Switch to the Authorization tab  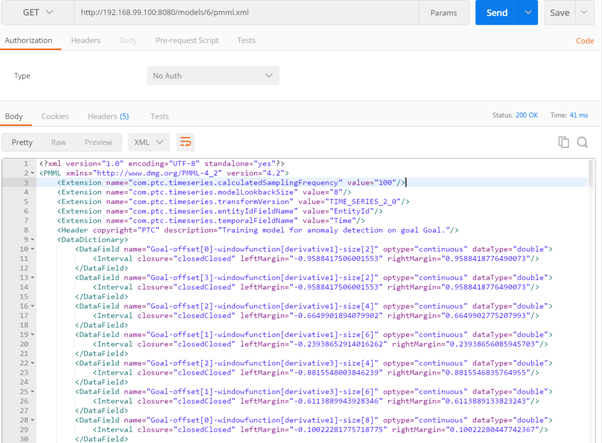(28, 40)
